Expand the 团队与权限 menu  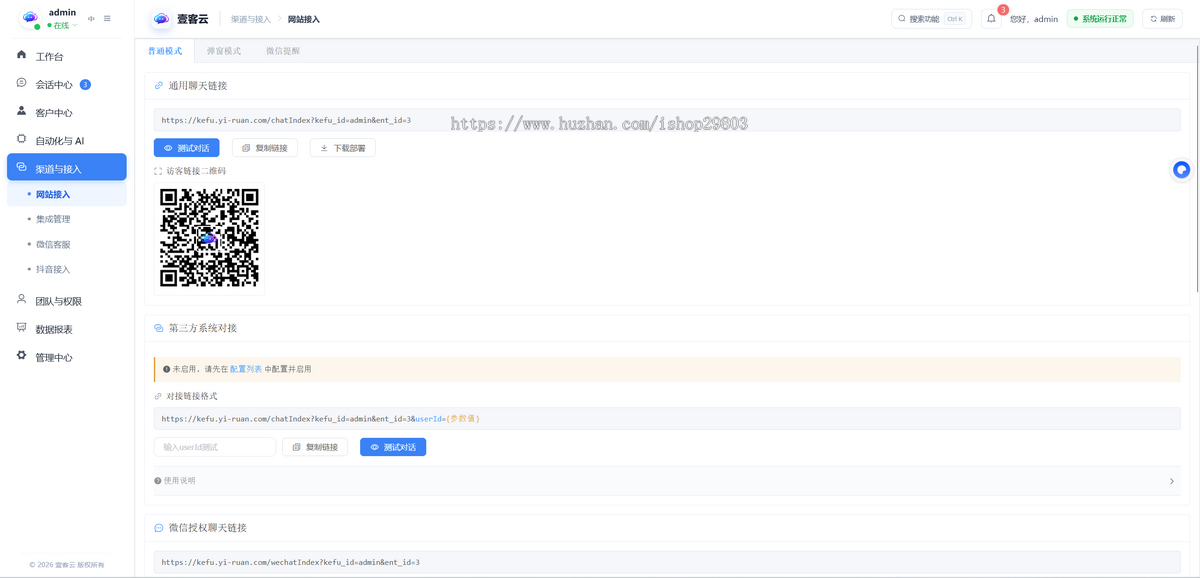(67, 301)
